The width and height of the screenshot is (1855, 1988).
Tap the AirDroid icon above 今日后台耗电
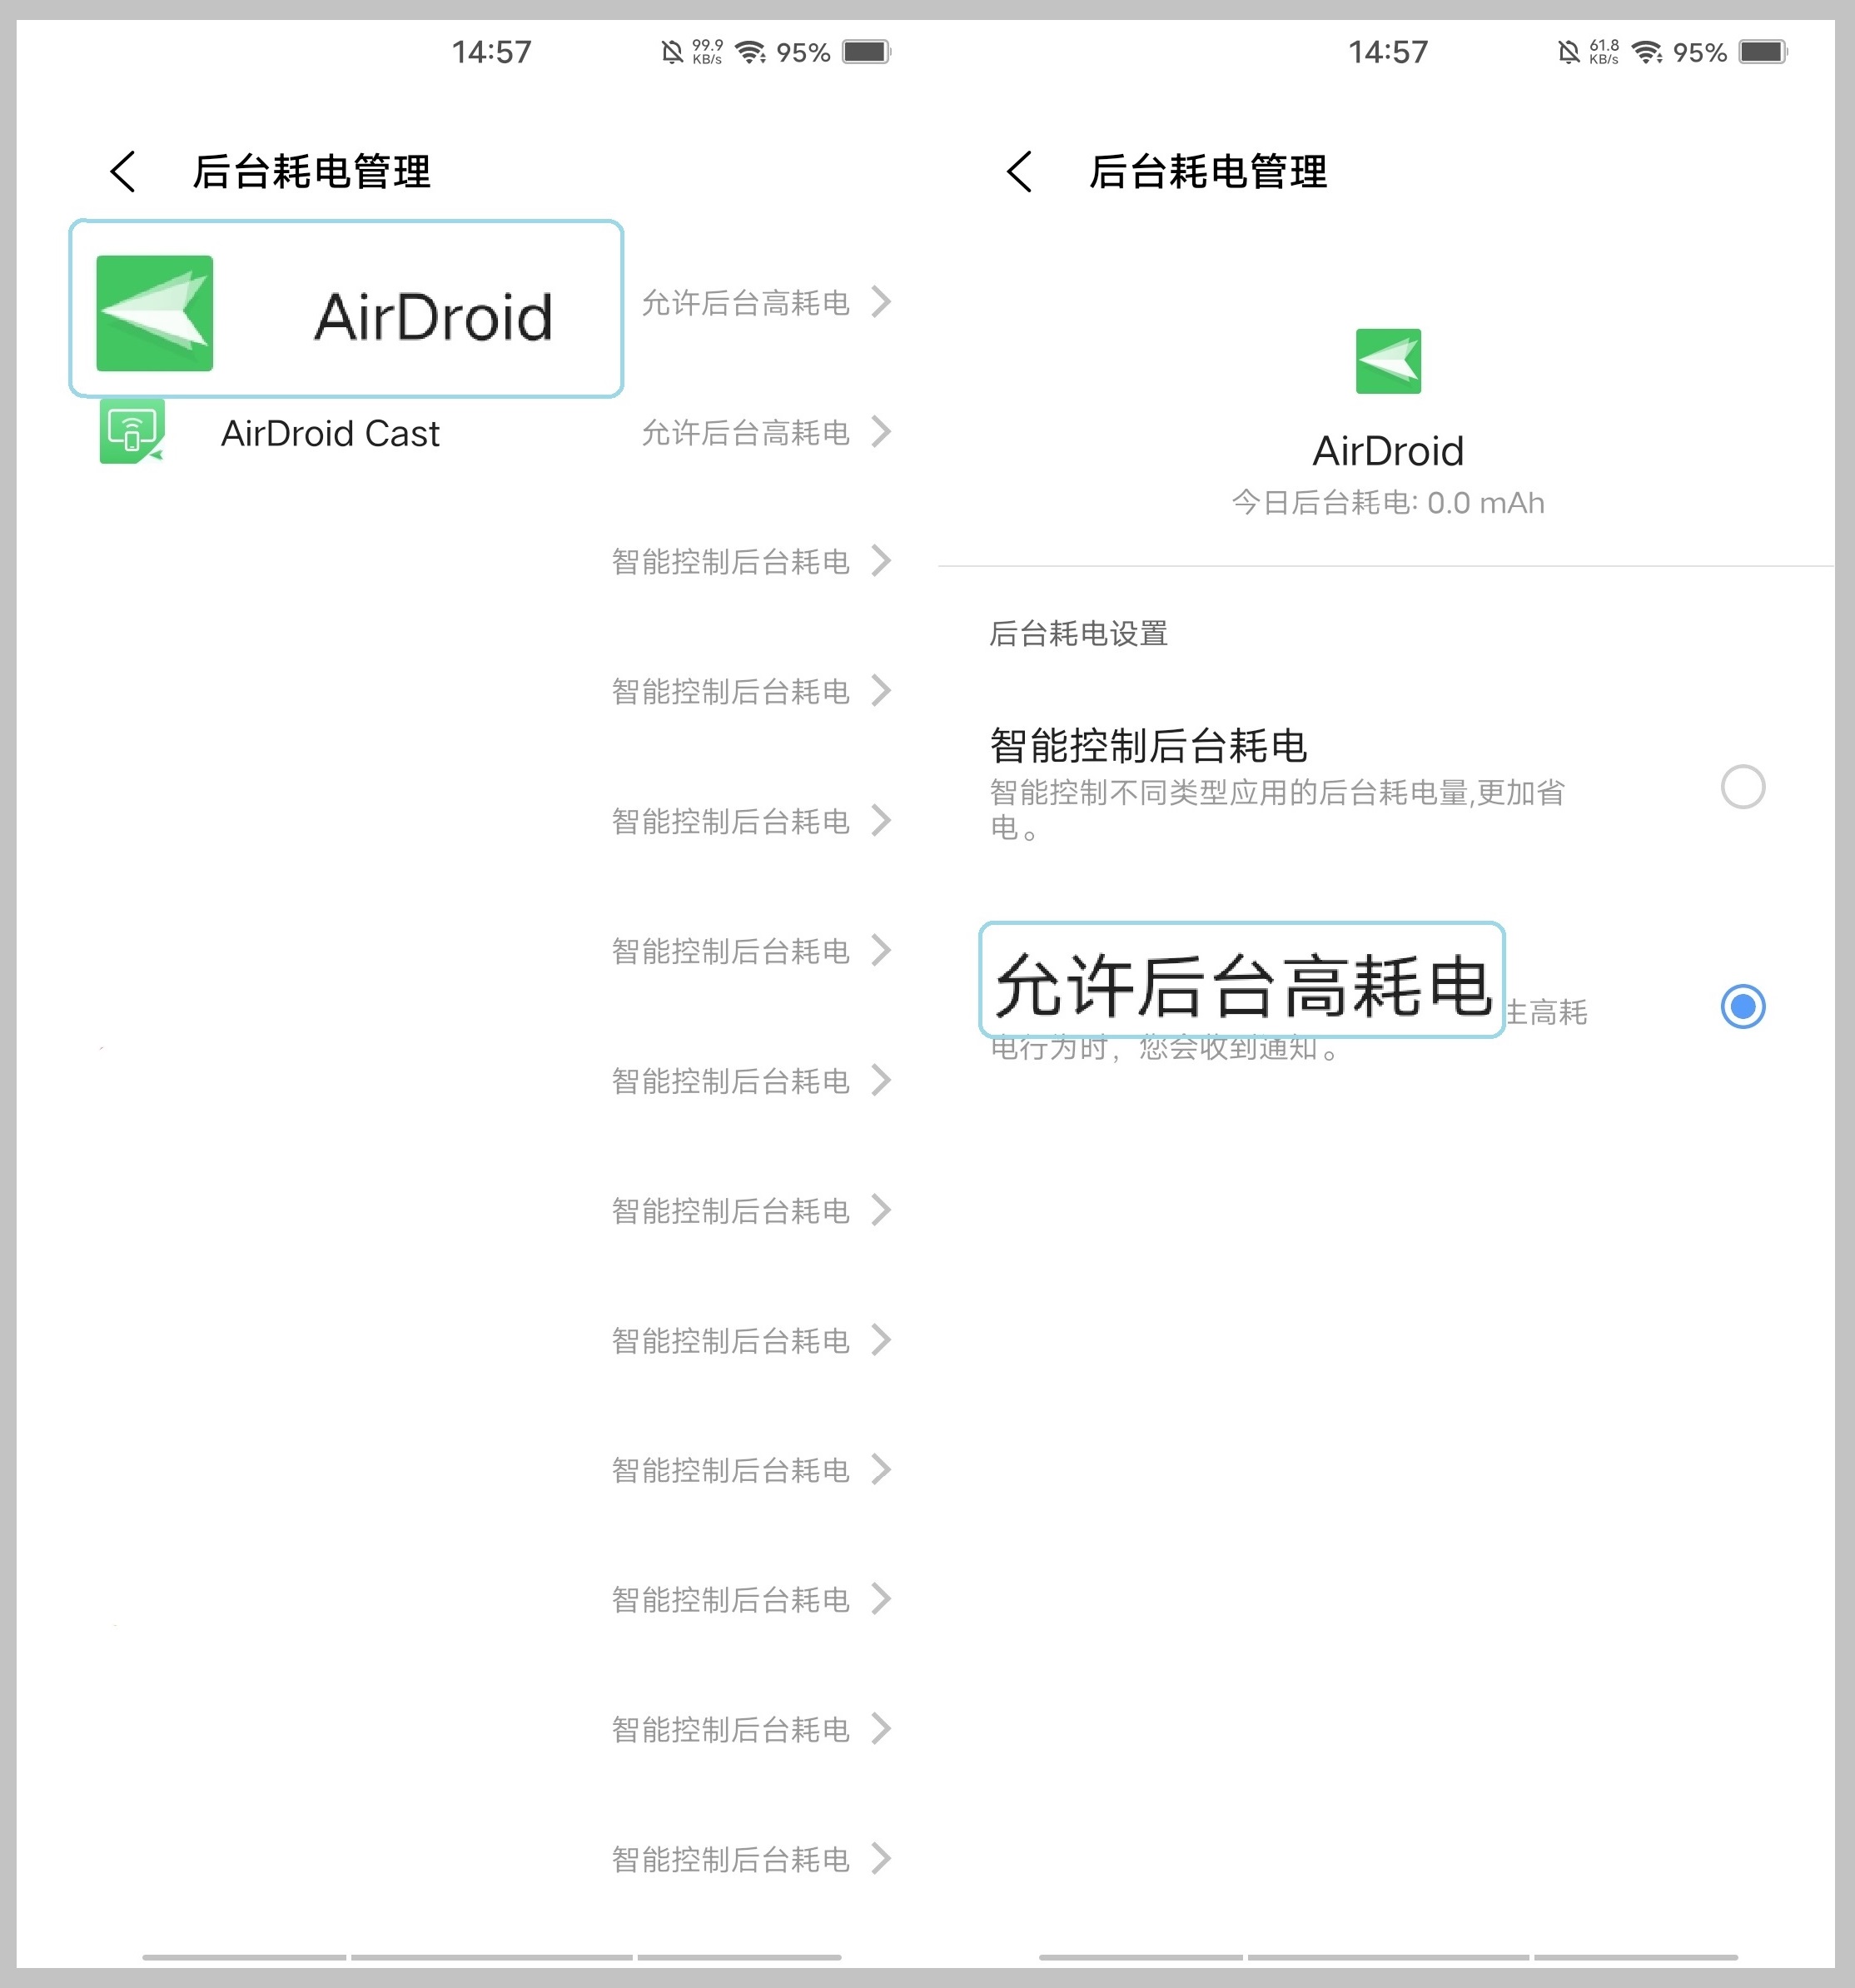coord(1389,362)
